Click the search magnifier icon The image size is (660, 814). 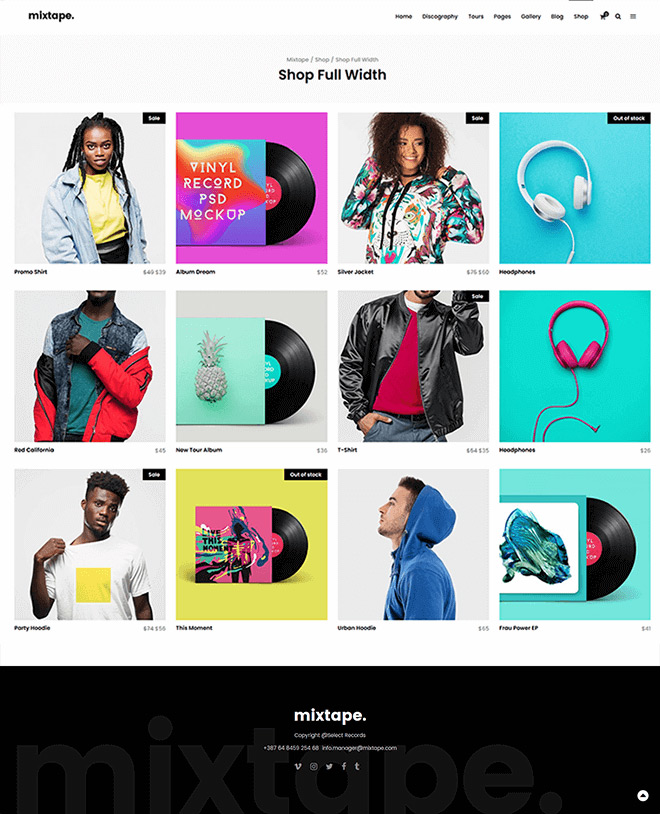618,17
